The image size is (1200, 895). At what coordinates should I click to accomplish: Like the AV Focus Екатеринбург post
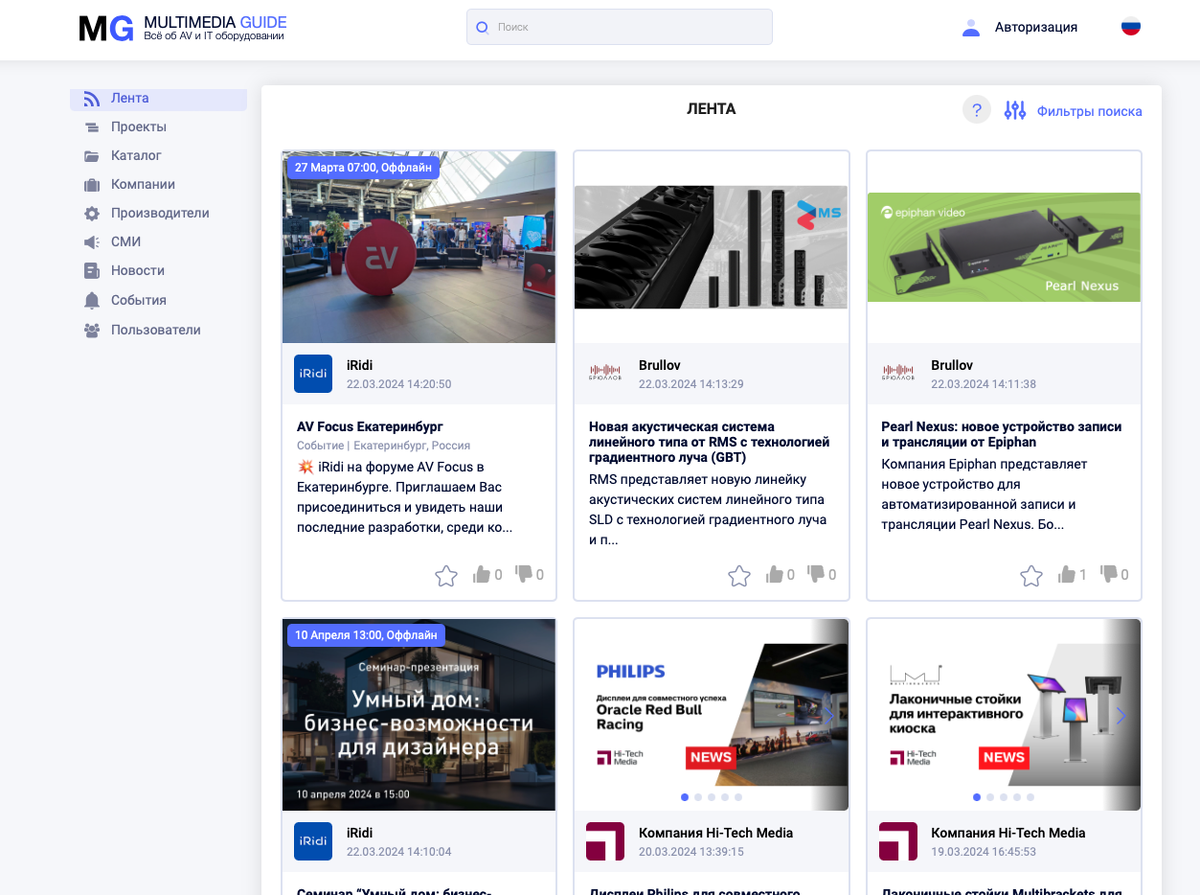(x=482, y=574)
